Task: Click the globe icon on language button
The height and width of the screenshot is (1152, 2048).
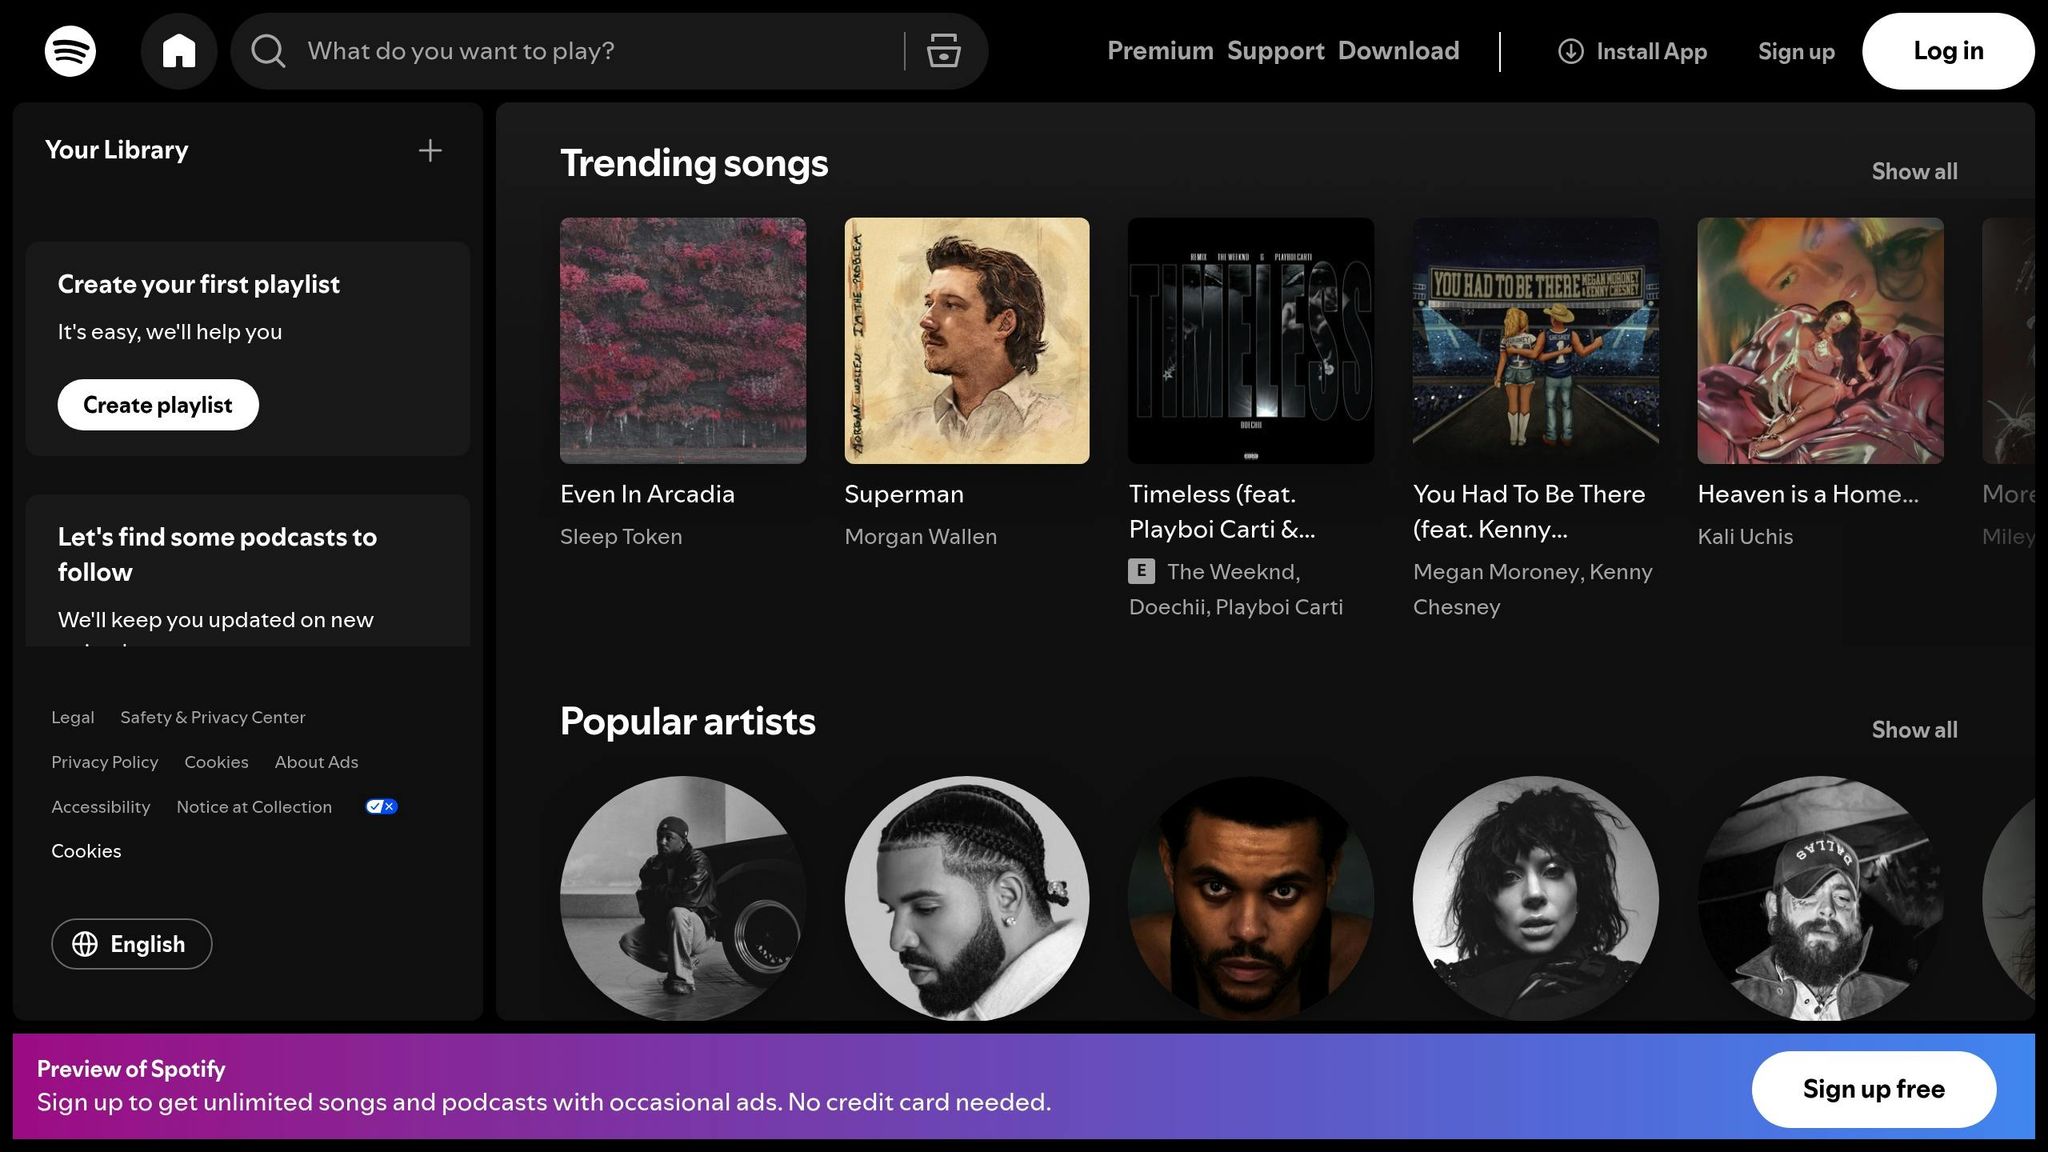Action: 85,944
